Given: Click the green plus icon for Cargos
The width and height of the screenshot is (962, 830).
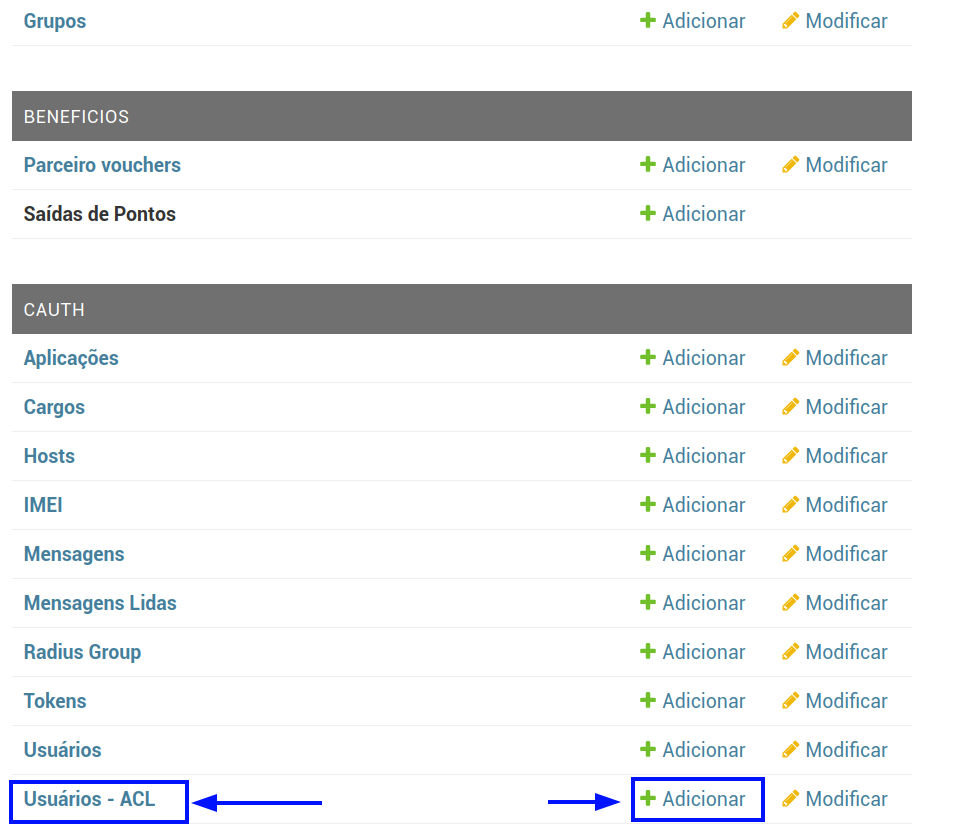Looking at the screenshot, I should tap(648, 407).
